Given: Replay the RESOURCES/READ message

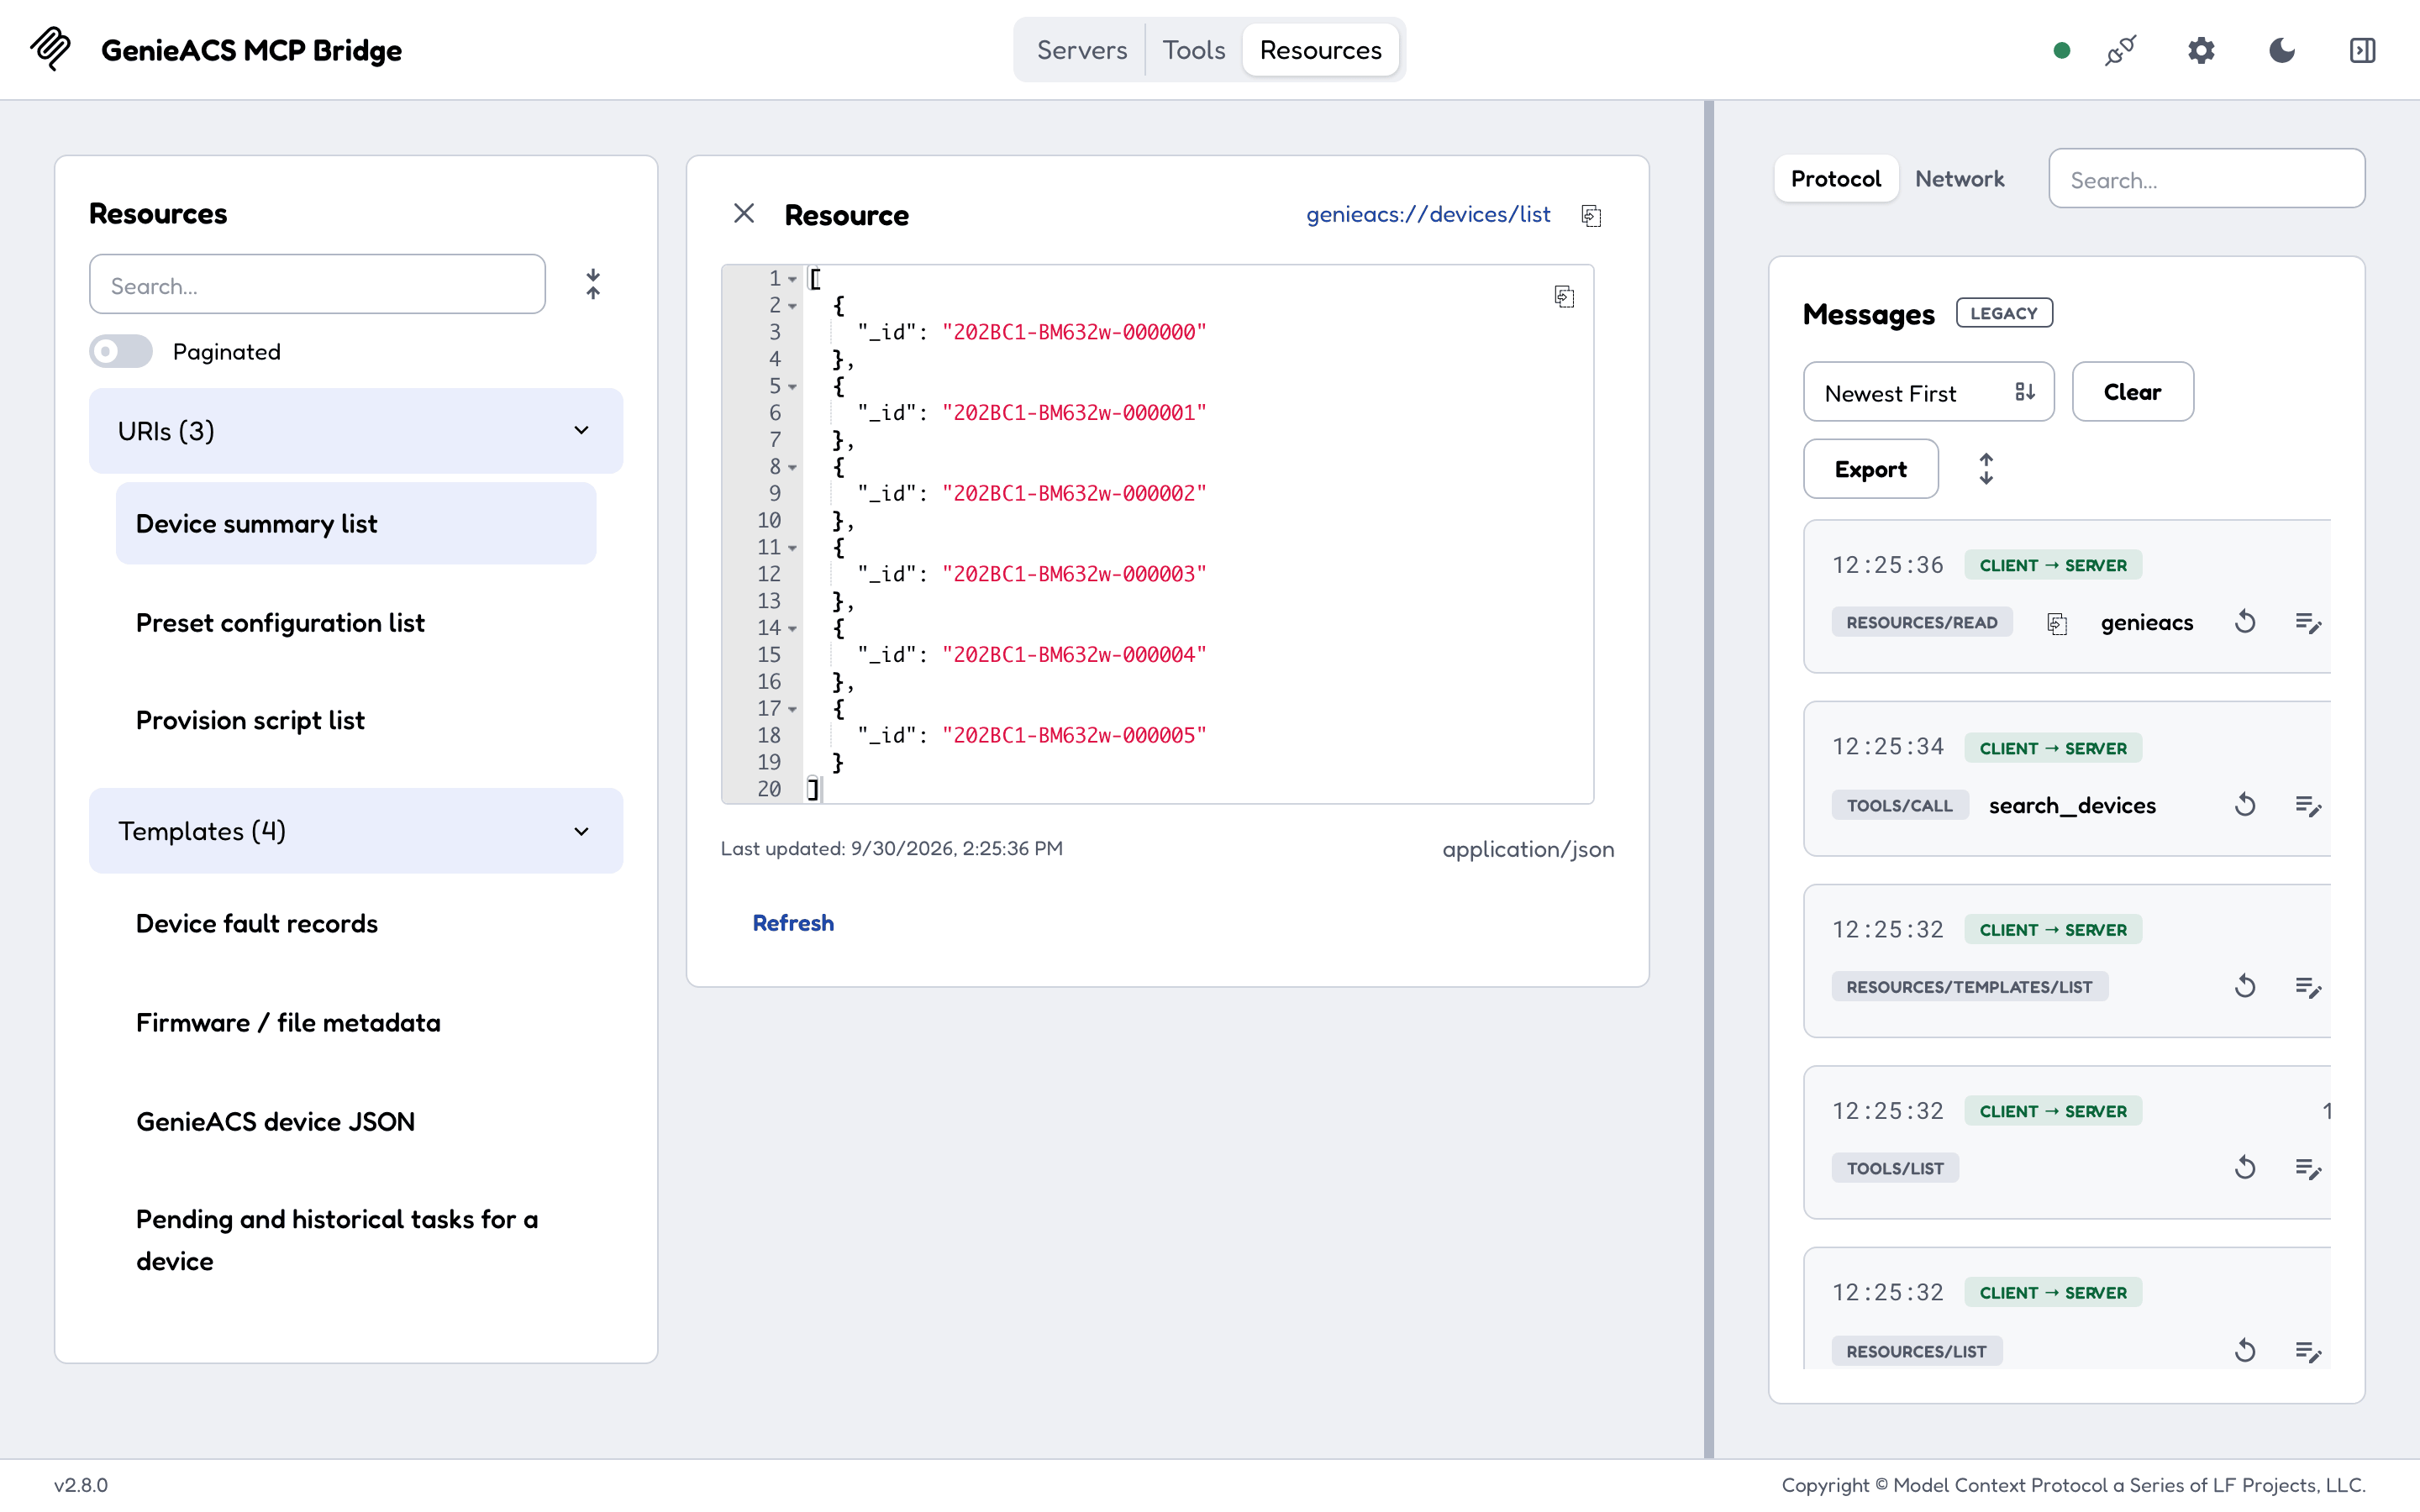Looking at the screenshot, I should [2245, 622].
